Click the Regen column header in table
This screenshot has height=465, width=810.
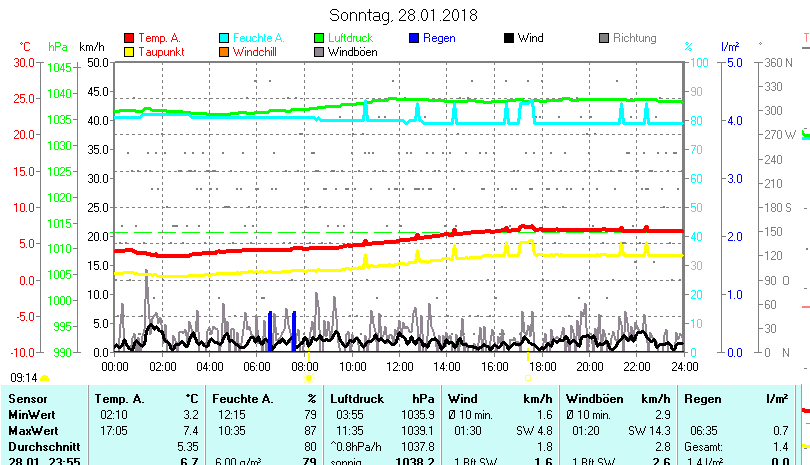point(702,399)
